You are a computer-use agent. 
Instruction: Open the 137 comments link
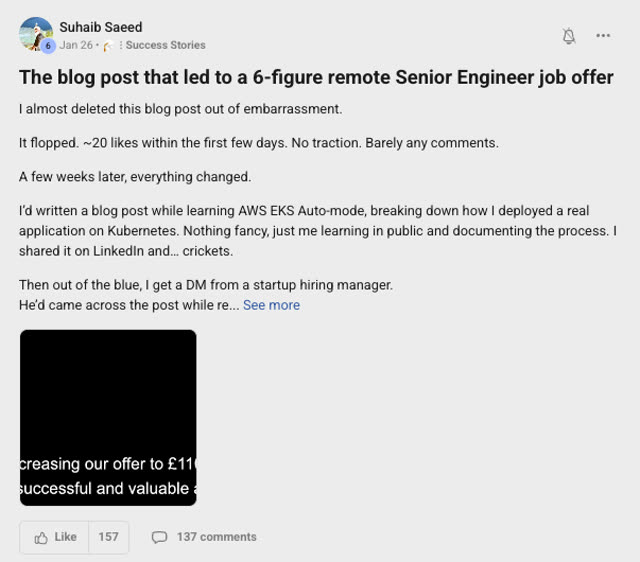[217, 537]
